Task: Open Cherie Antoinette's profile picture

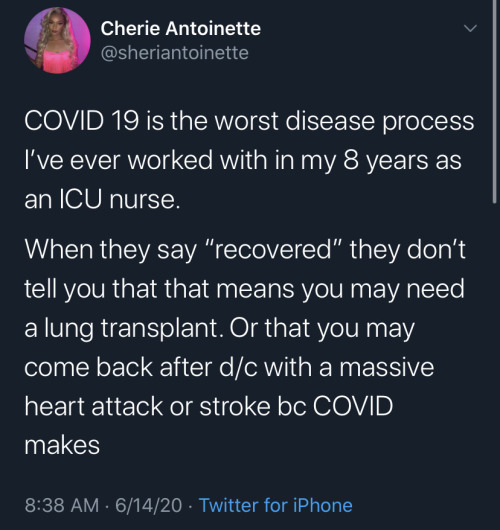Action: pos(57,41)
